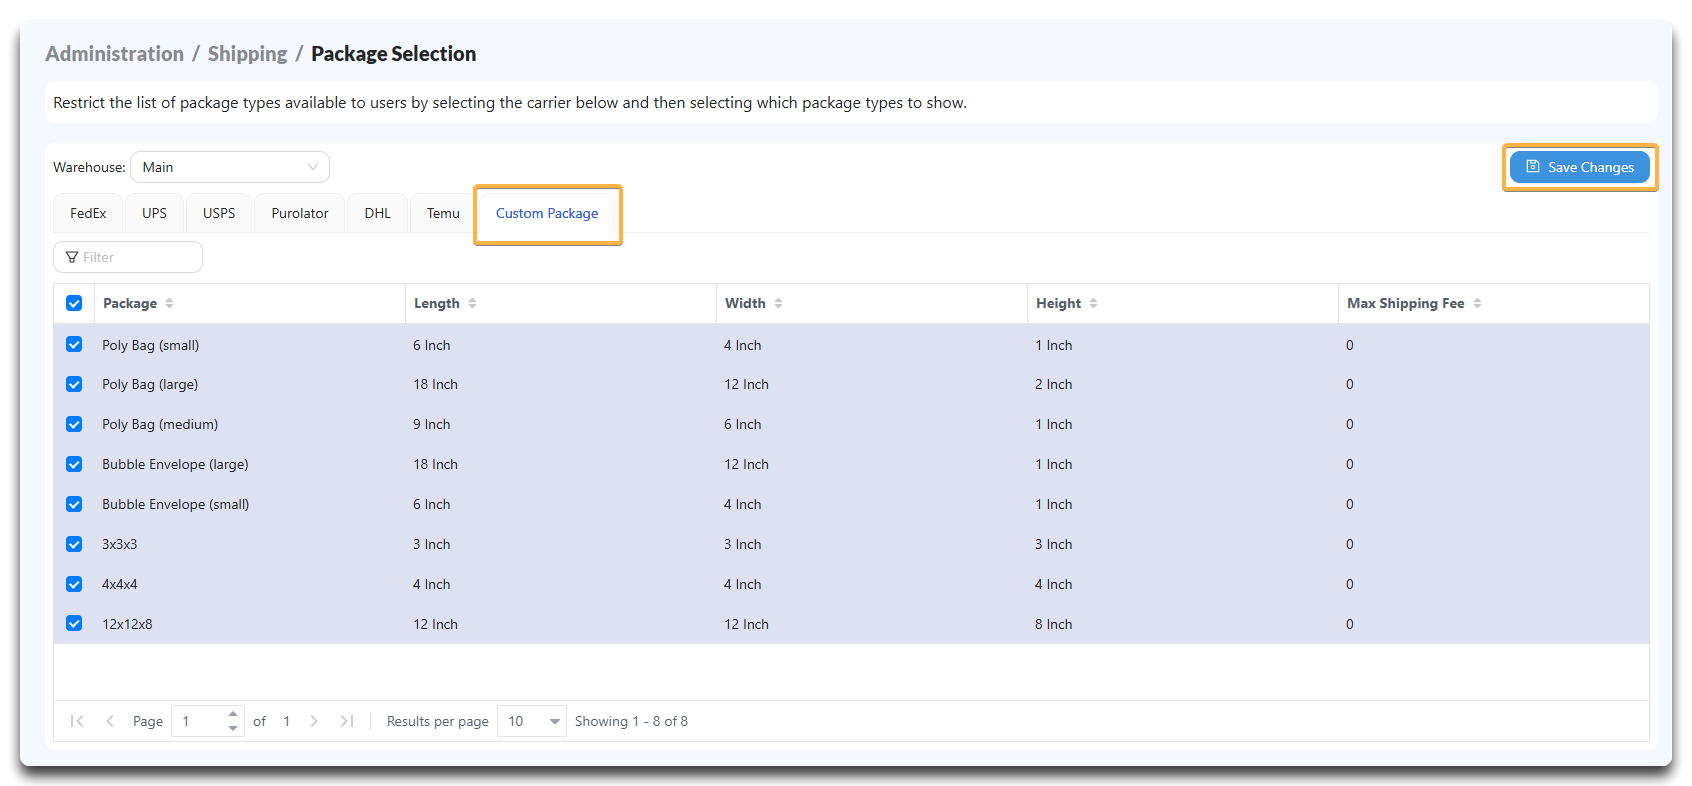Uncheck the 12x12x8 package checkbox
The image size is (1692, 786).
pos(74,623)
